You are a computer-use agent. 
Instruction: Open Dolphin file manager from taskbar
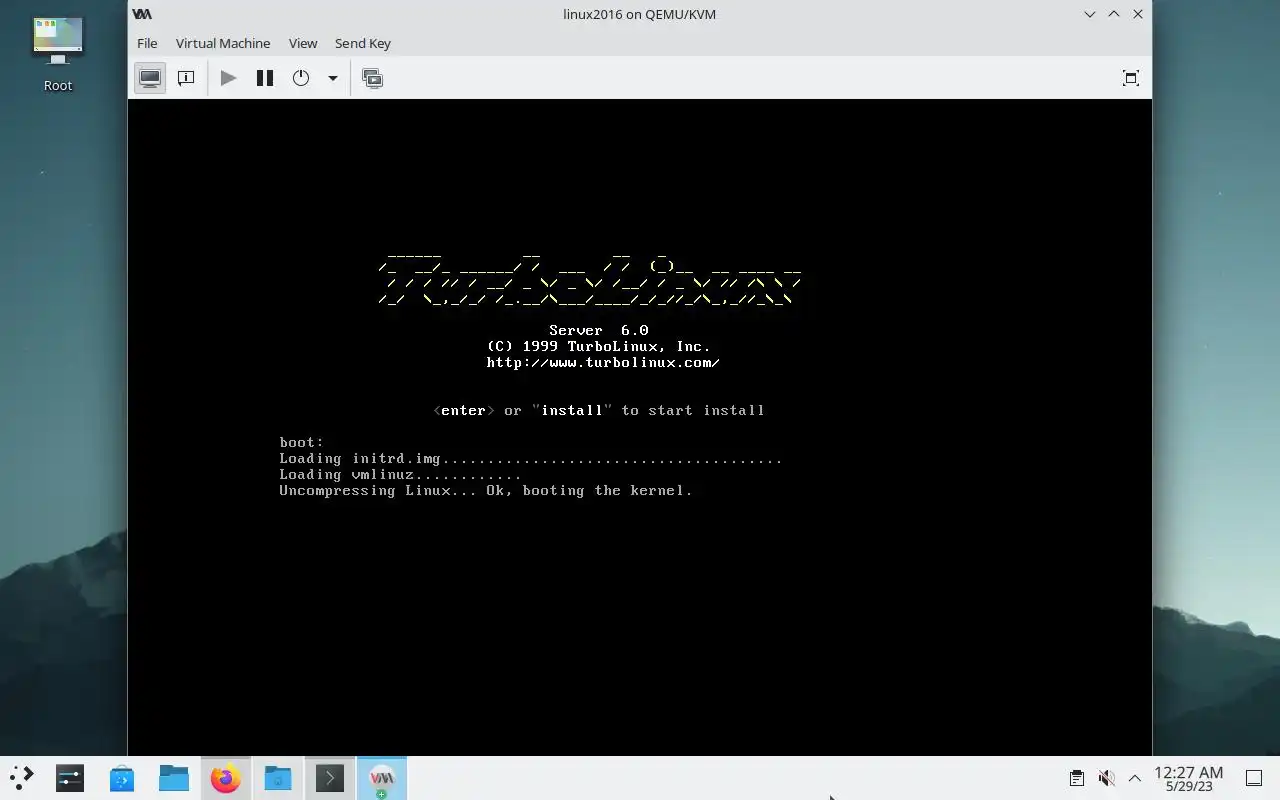[174, 778]
